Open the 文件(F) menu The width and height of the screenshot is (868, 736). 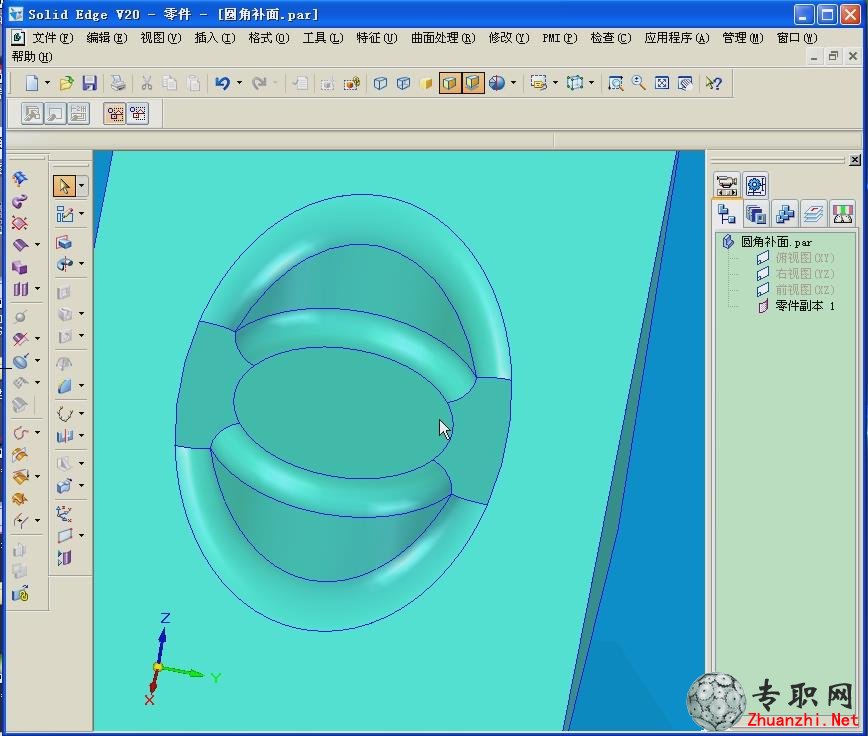coord(53,38)
